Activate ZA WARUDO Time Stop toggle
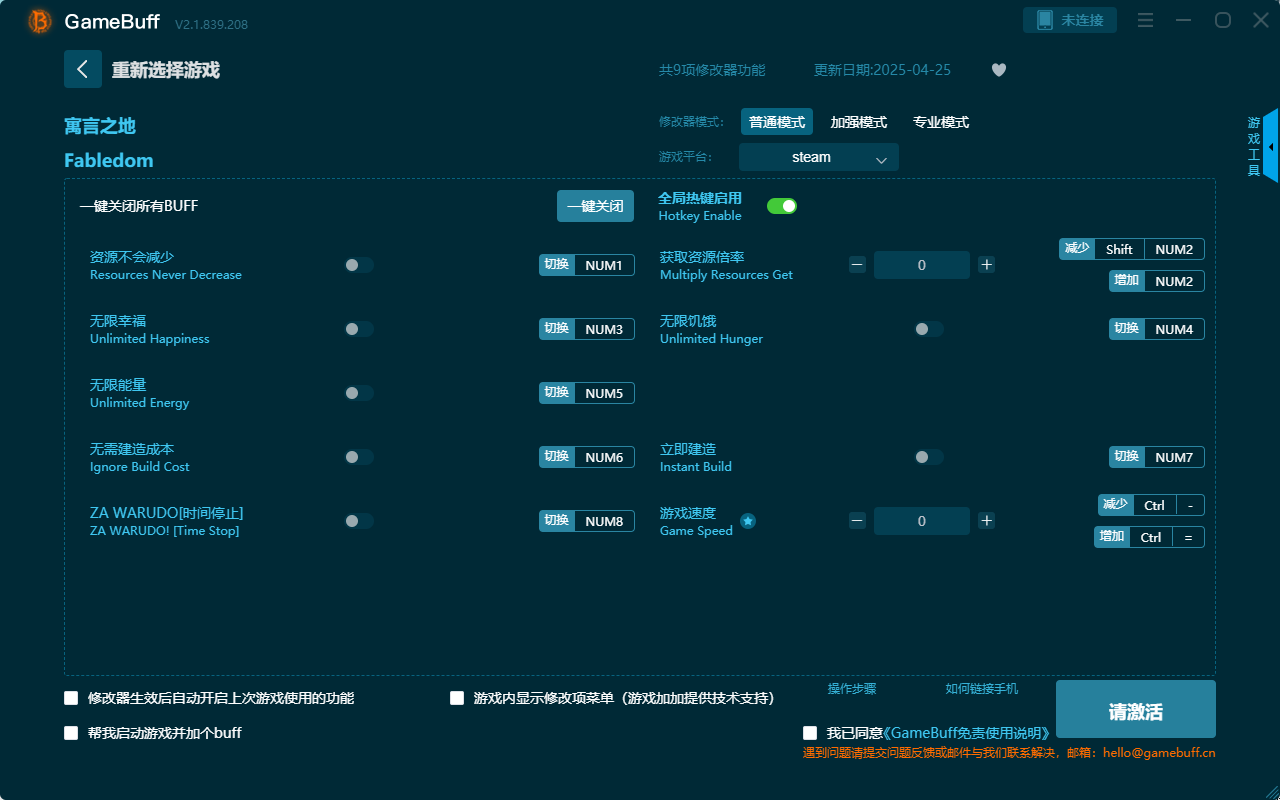The image size is (1280, 800). pyautogui.click(x=359, y=521)
